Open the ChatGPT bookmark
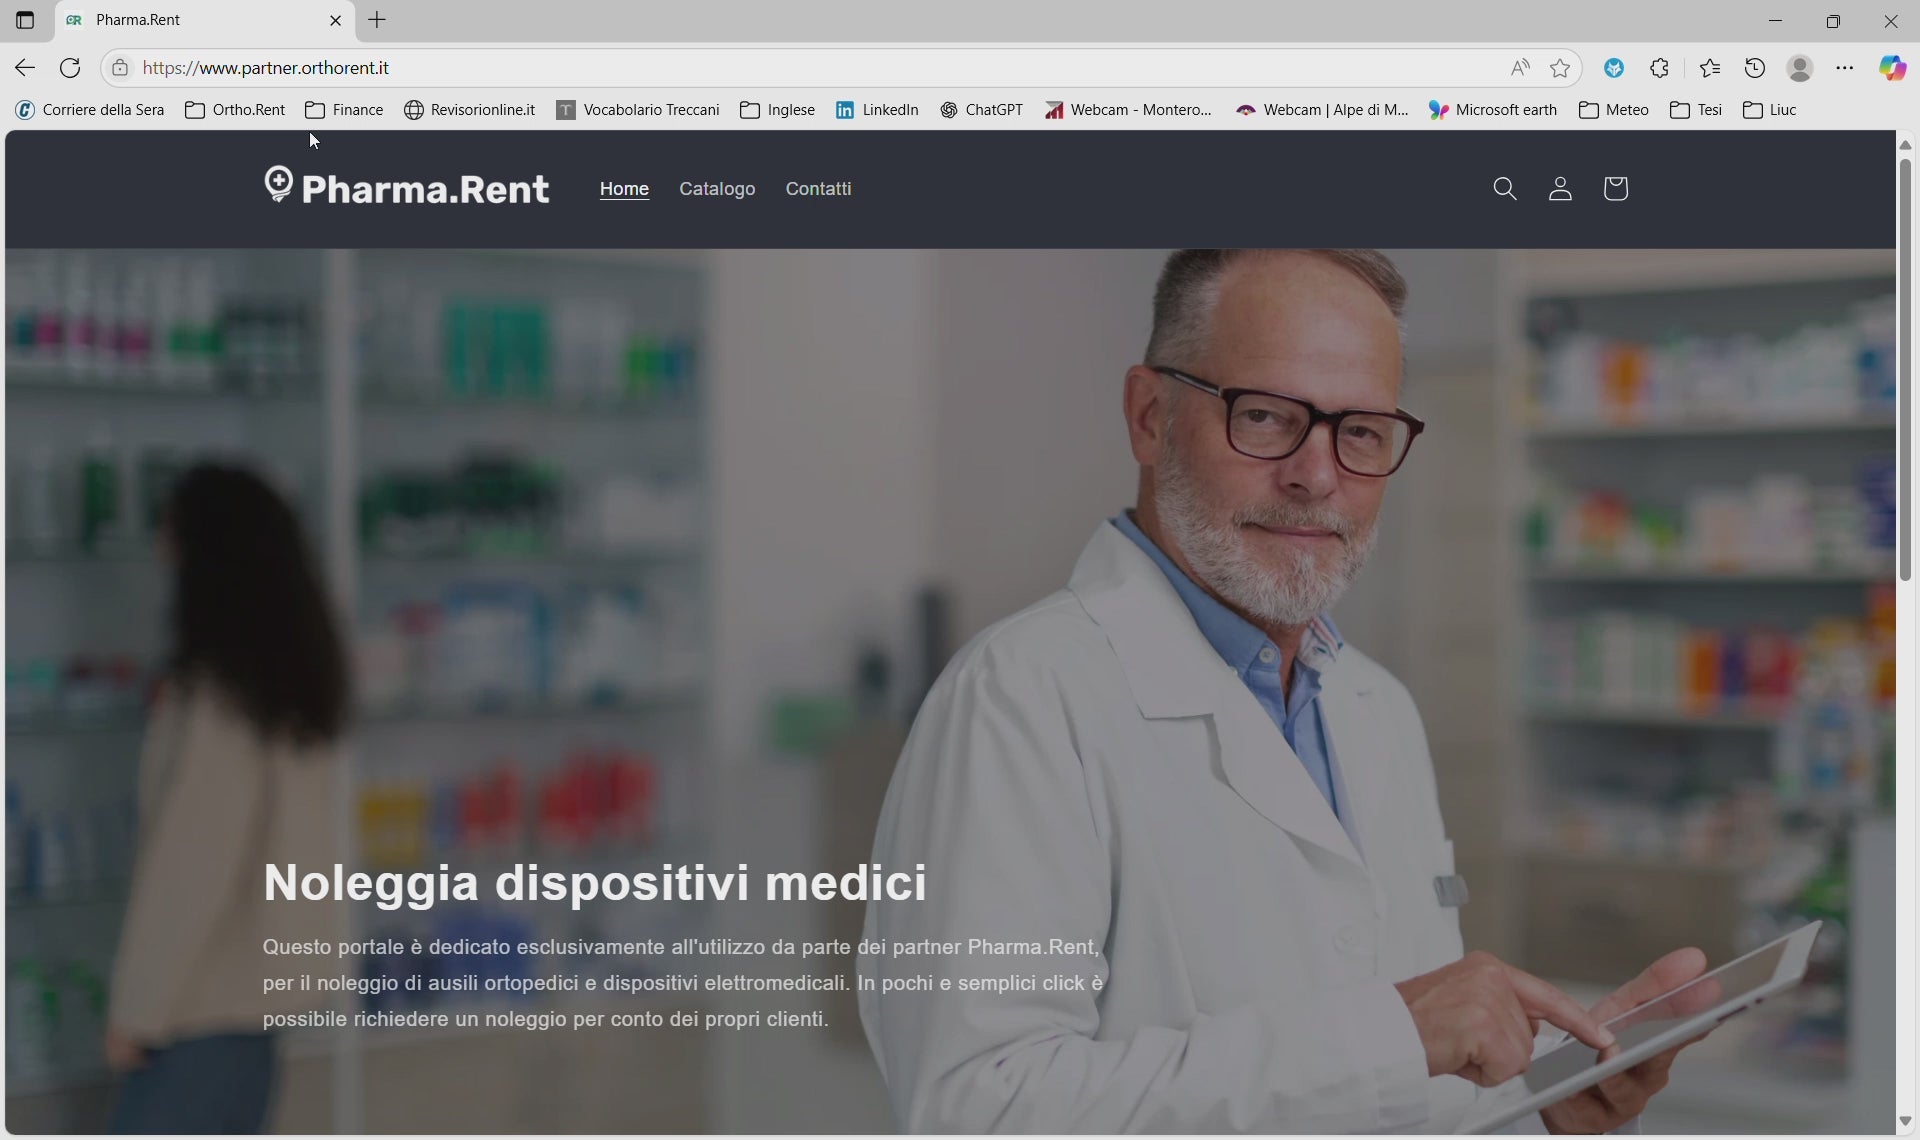 click(982, 110)
